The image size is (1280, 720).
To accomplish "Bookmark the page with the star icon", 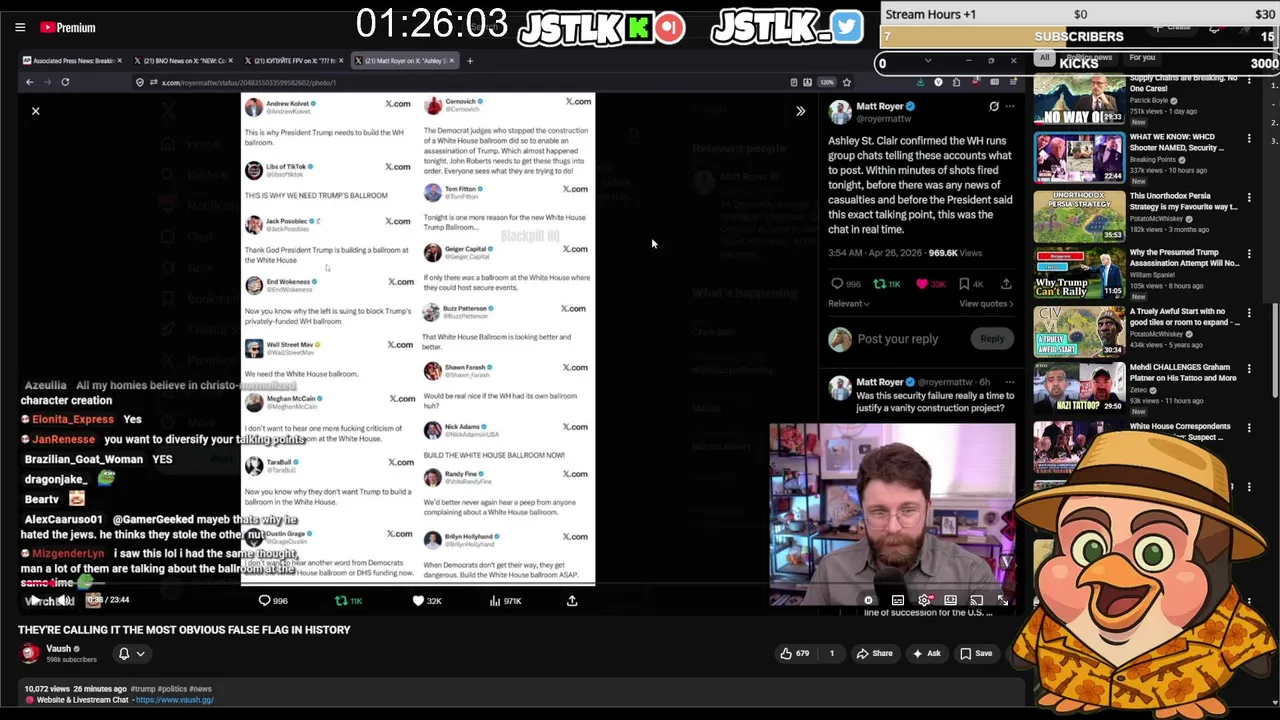I will [847, 82].
